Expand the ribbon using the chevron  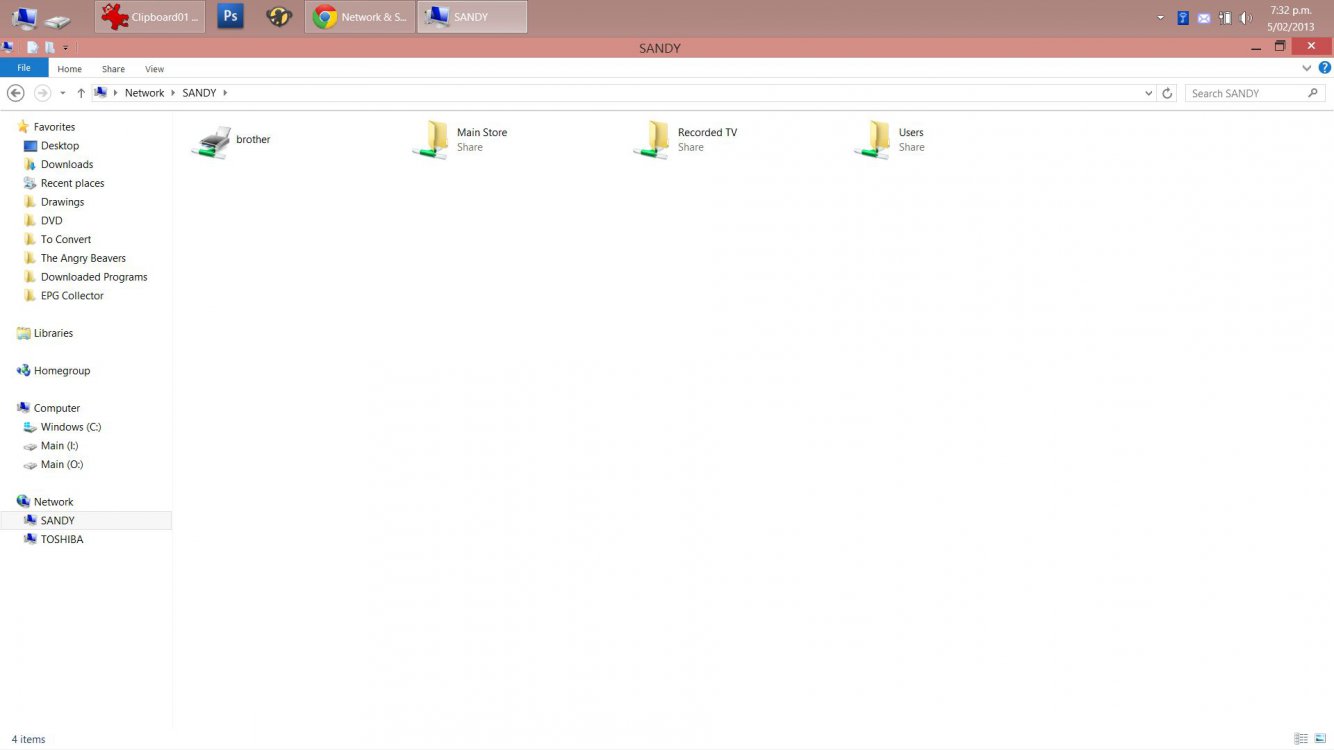1306,68
